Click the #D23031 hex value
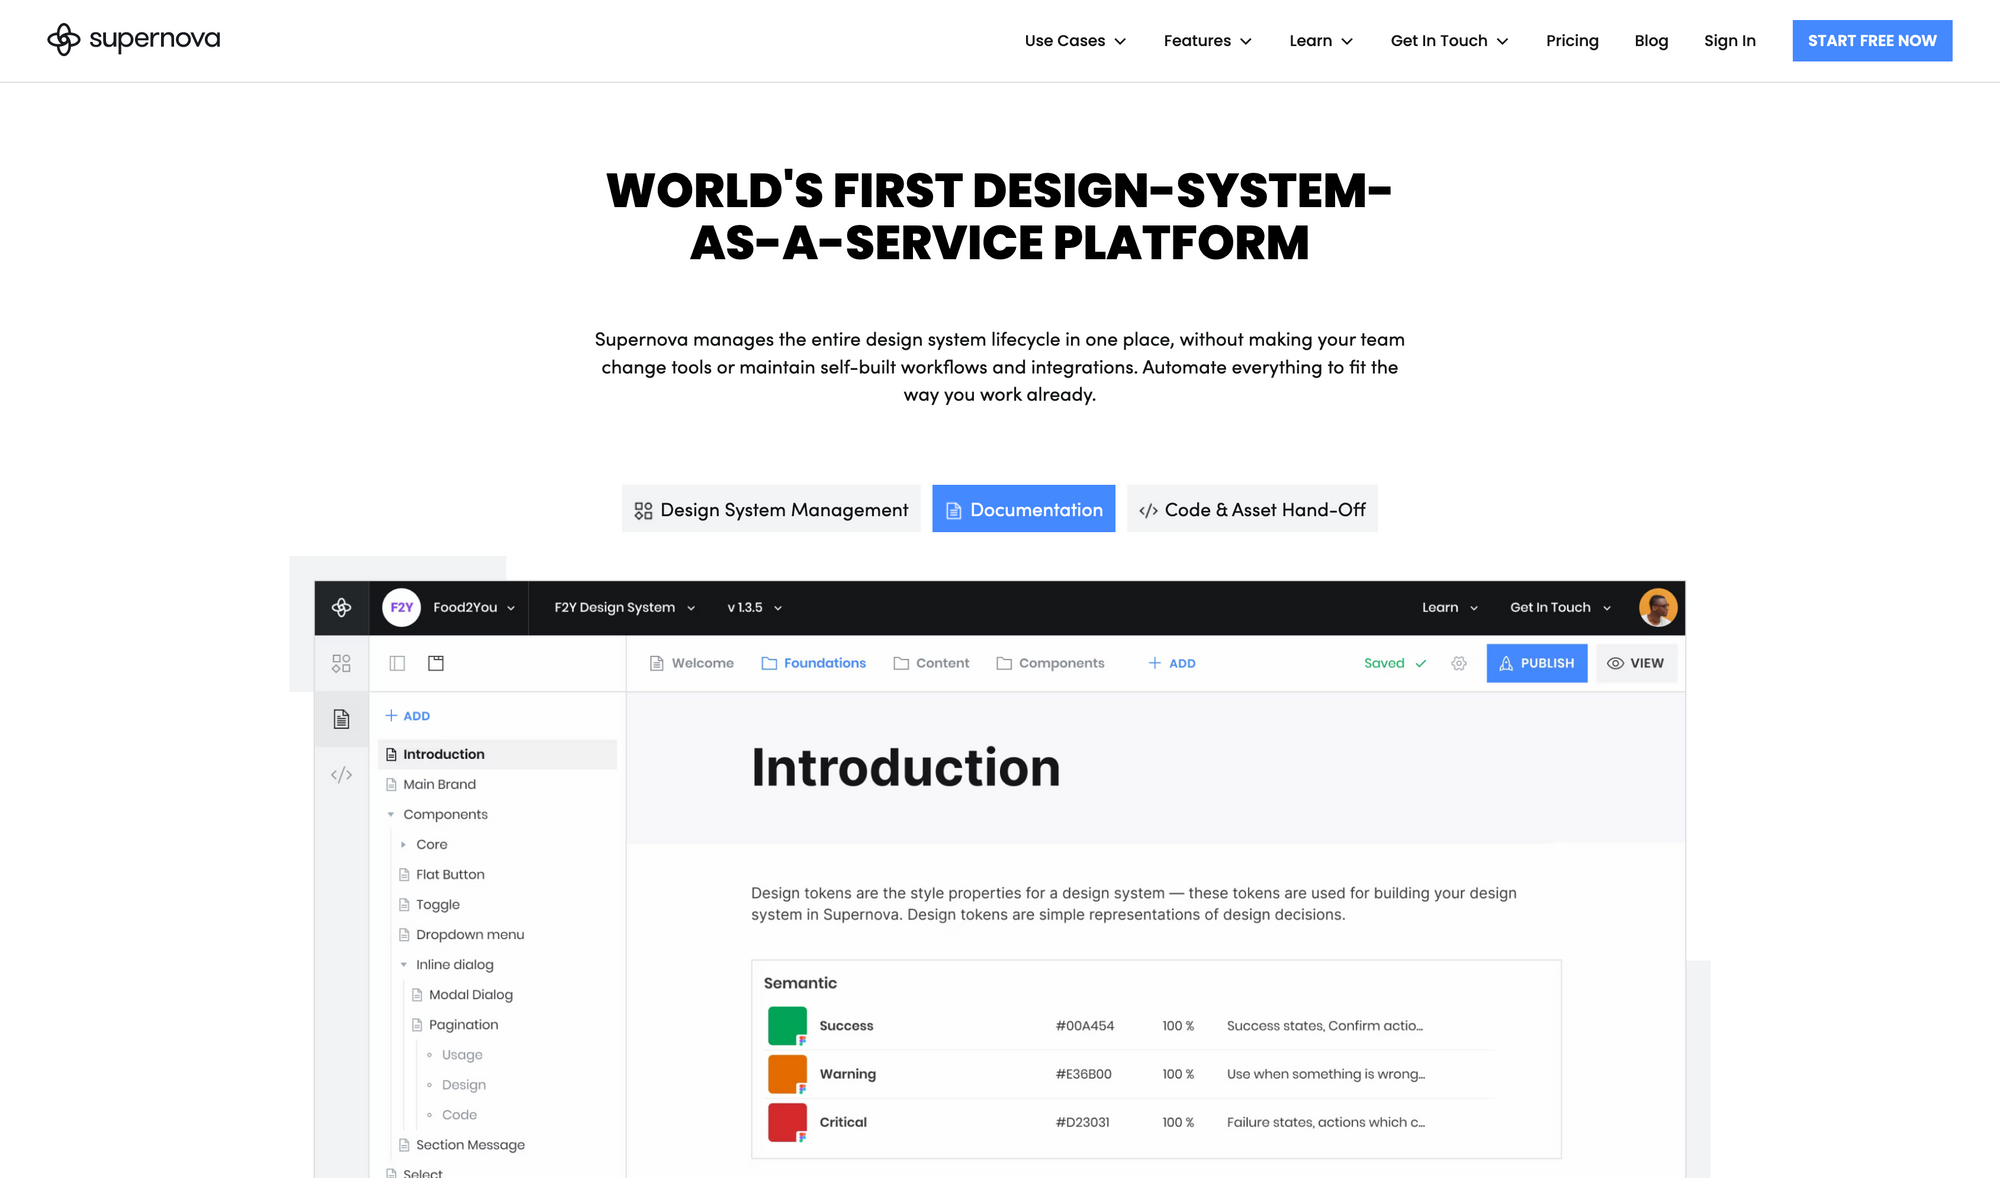Image resolution: width=2000 pixels, height=1178 pixels. point(1082,1122)
